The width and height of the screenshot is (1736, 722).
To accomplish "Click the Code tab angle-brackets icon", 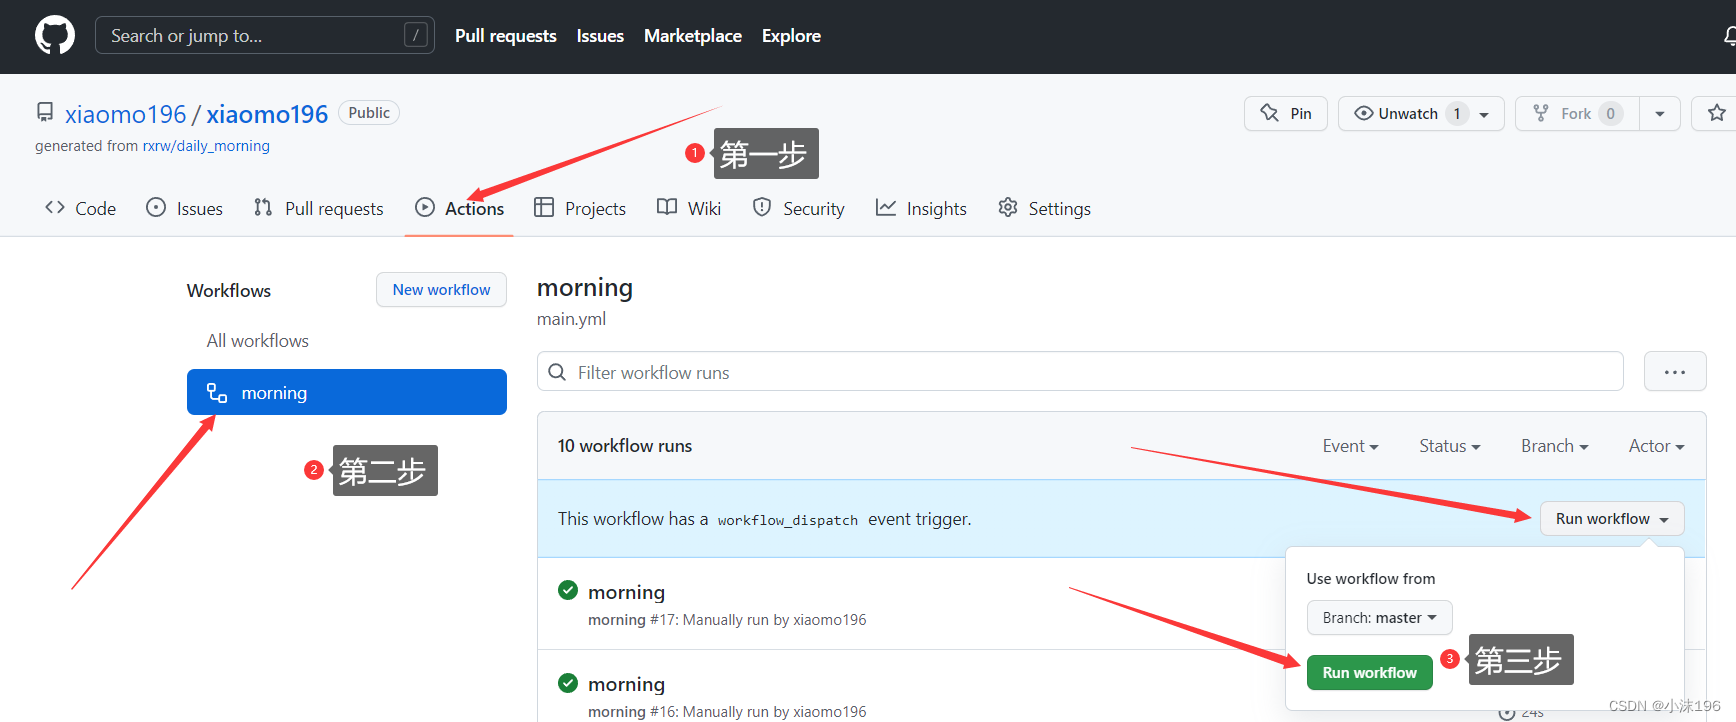I will click(55, 207).
